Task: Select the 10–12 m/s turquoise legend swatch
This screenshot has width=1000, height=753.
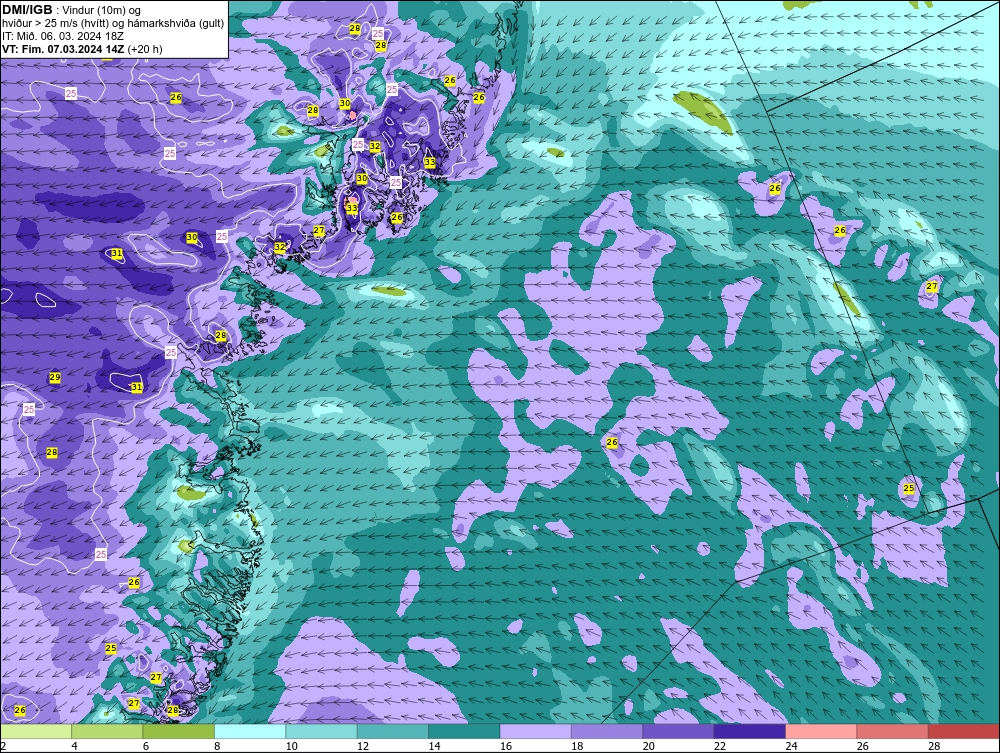Action: [321, 731]
